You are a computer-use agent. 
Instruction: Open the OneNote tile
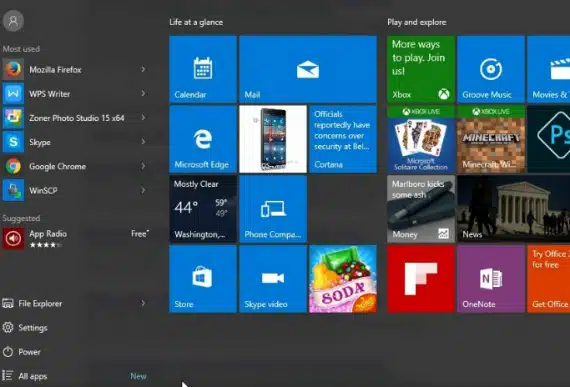[x=491, y=279]
